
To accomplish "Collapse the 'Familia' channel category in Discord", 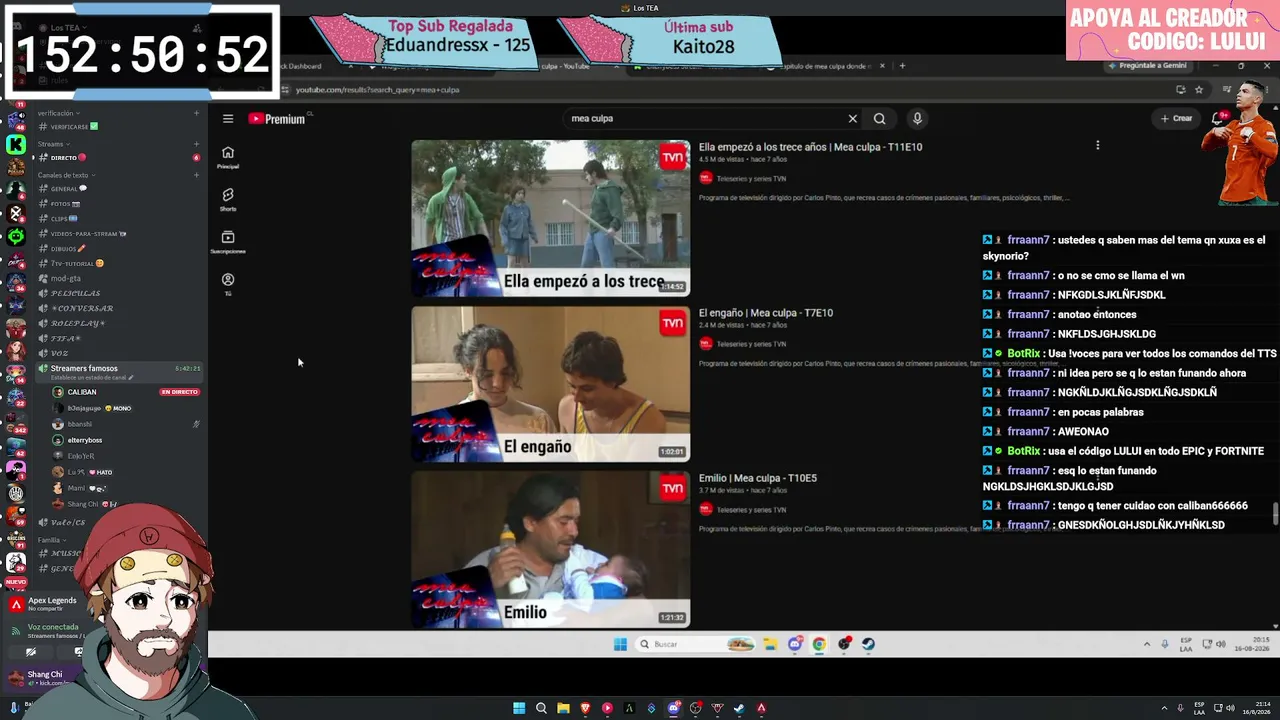I will pyautogui.click(x=51, y=540).
